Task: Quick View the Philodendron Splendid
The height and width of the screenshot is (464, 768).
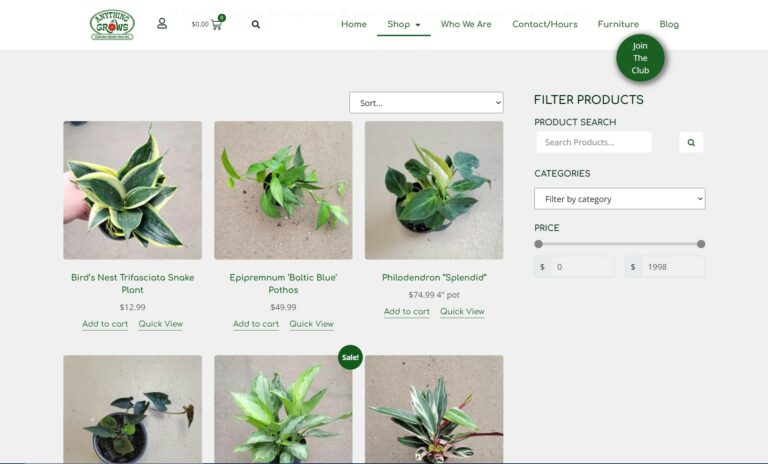Action: tap(462, 312)
